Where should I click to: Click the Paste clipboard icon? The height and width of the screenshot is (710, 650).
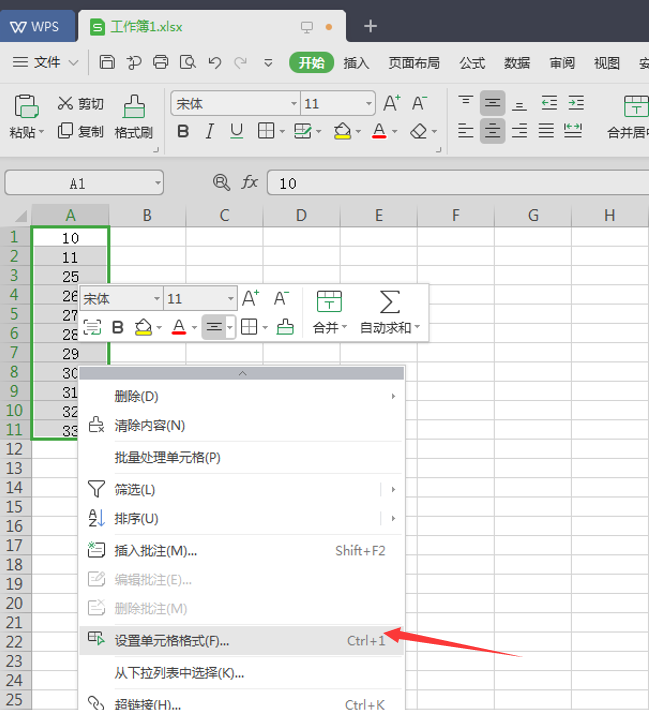pyautogui.click(x=26, y=106)
